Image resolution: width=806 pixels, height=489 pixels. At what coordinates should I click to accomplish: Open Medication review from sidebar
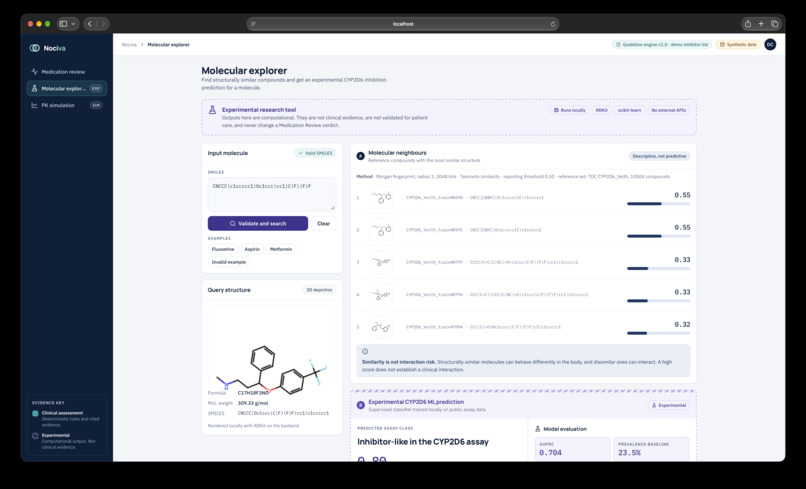click(x=67, y=71)
